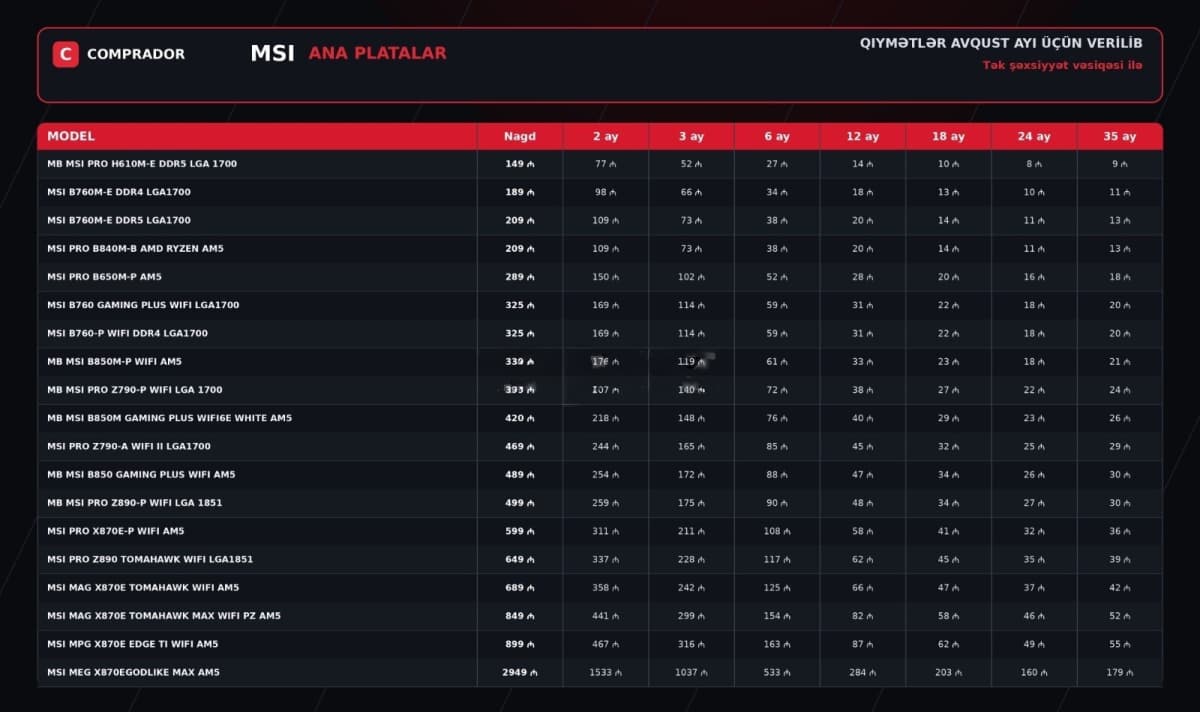Select row MSI PRO X870E-P WIFI AM5
This screenshot has width=1200, height=712.
pyautogui.click(x=600, y=531)
